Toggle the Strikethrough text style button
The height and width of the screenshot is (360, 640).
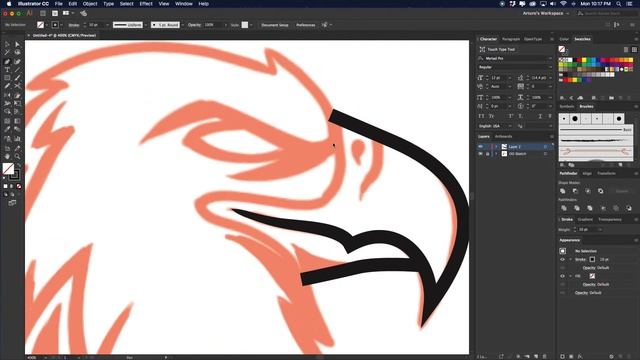550,116
